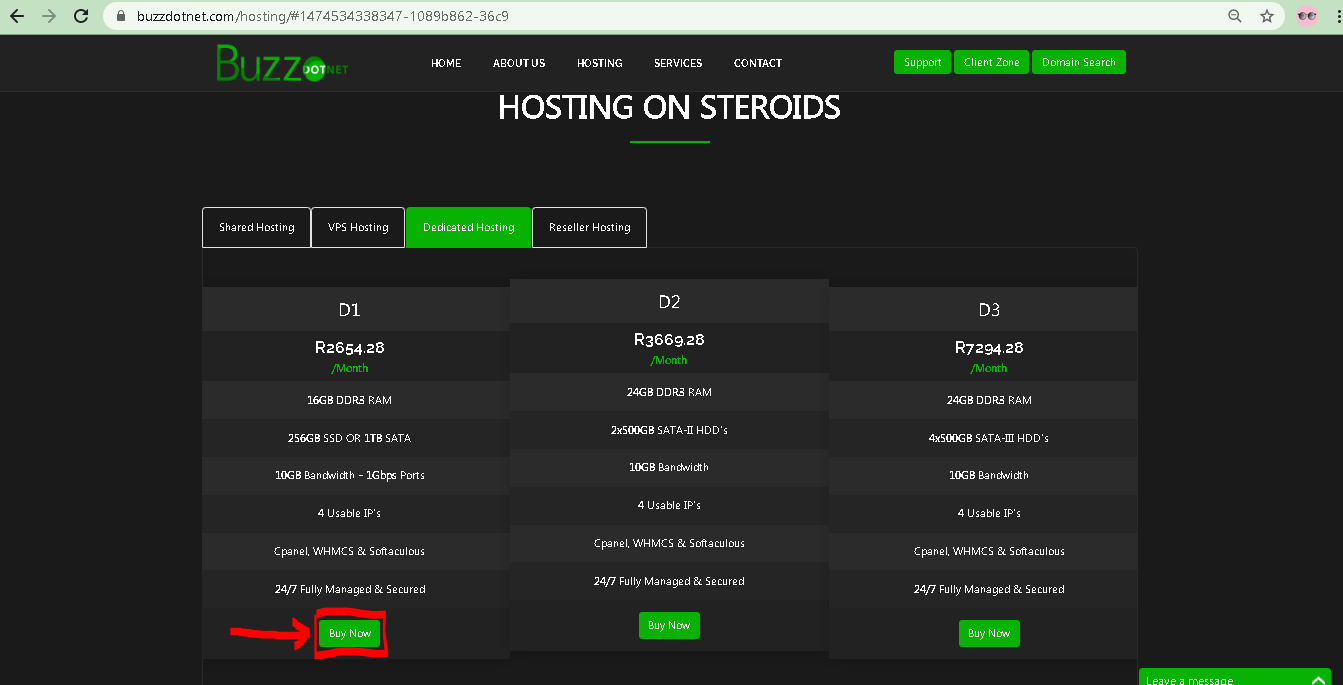Click the padlock site security icon
Screen dimensions: 1343x685
point(122,16)
